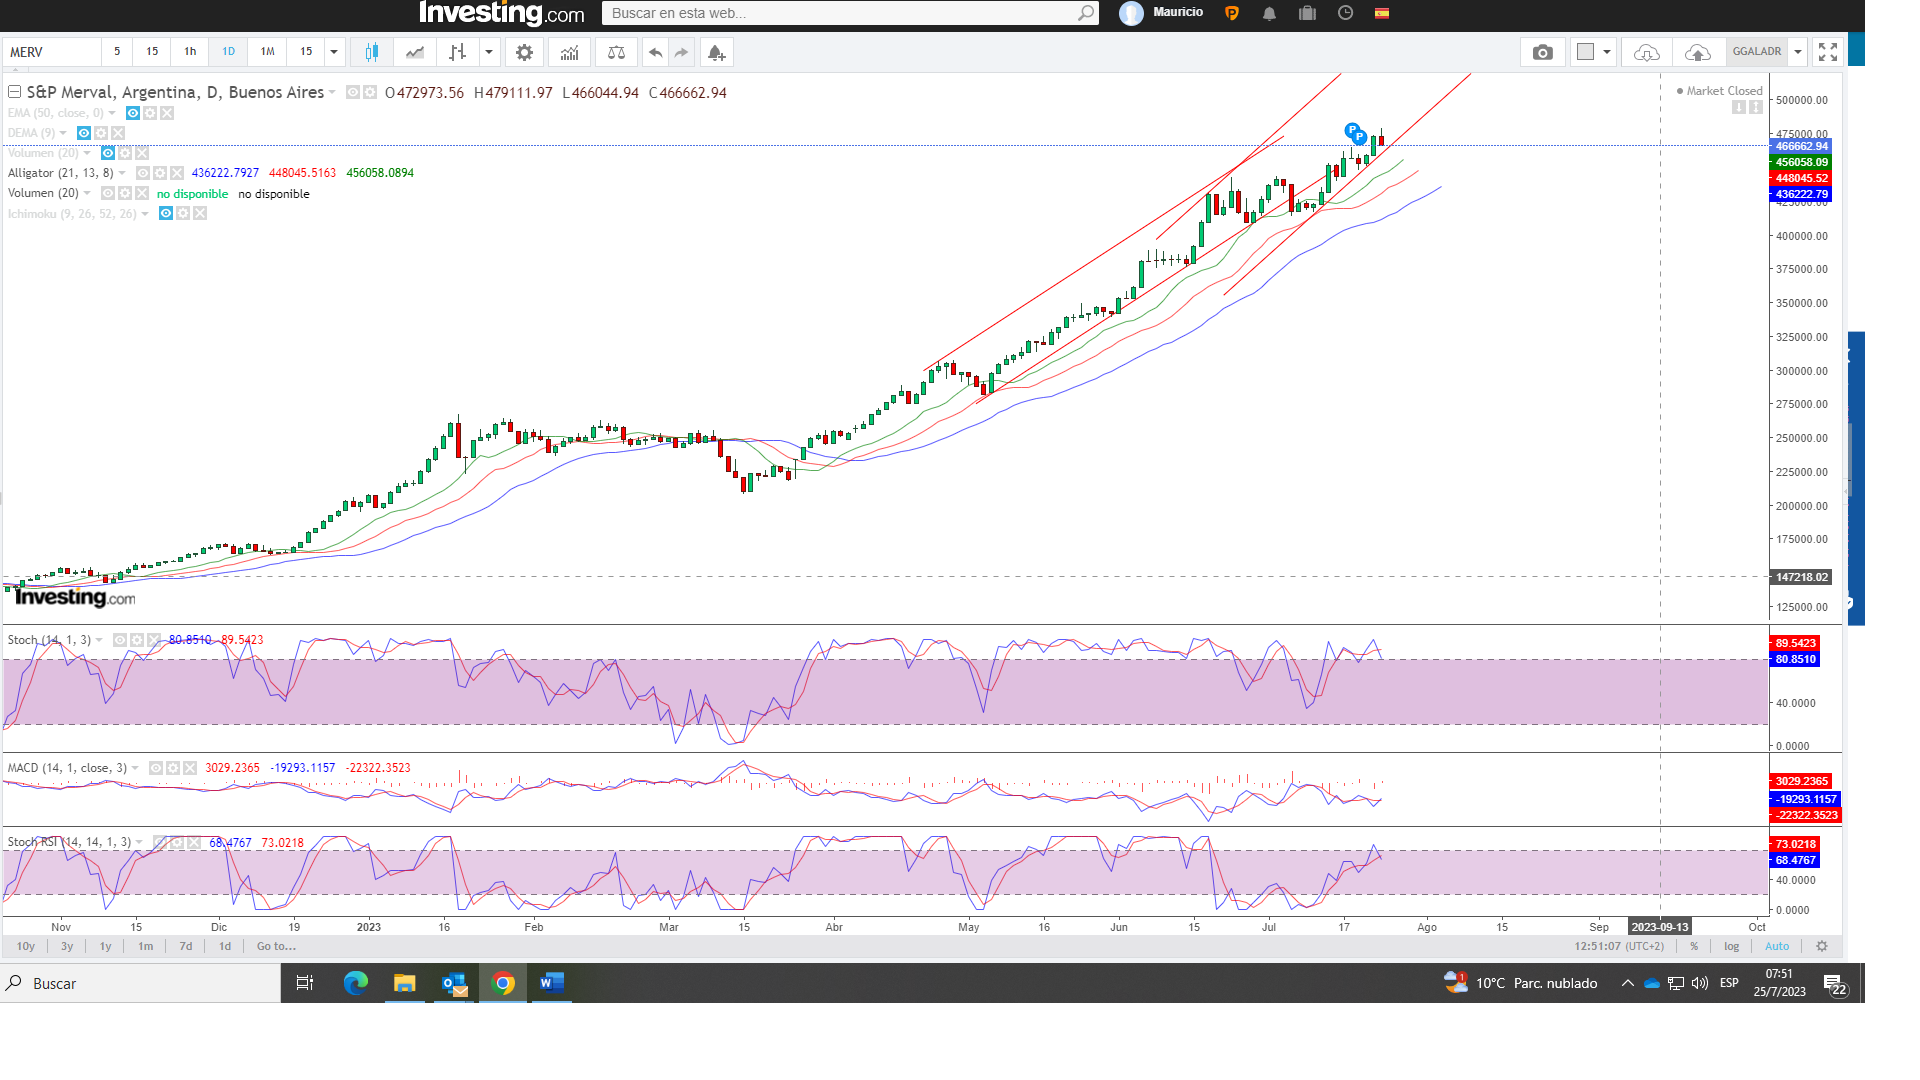
Task: Click the compare symbols scales icon
Action: pyautogui.click(x=616, y=52)
